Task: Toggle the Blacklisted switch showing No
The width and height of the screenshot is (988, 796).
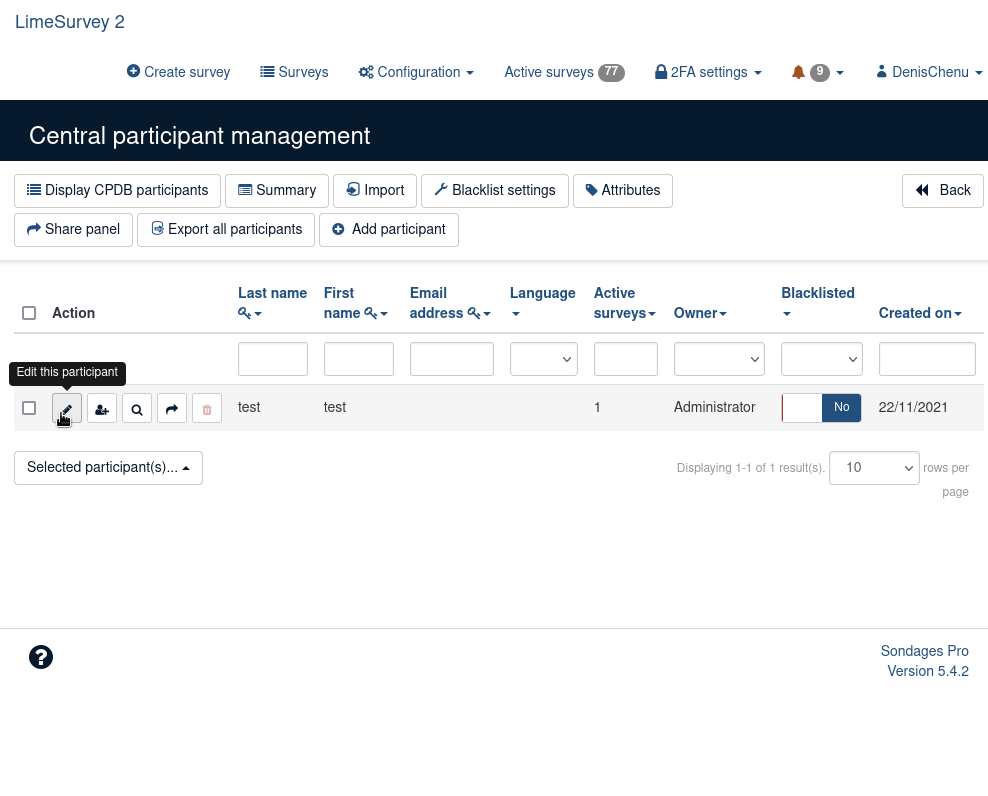Action: point(821,408)
